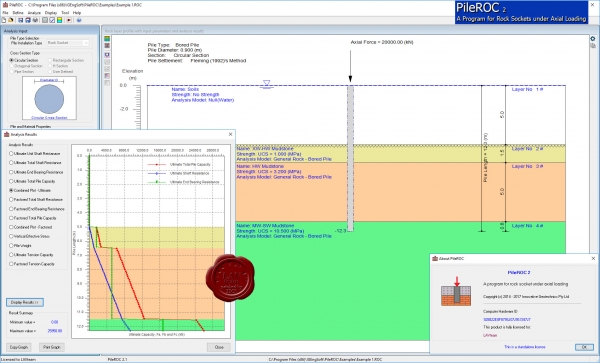Click the green layers icon beside profile view
The image size is (600, 363).
(107, 39)
